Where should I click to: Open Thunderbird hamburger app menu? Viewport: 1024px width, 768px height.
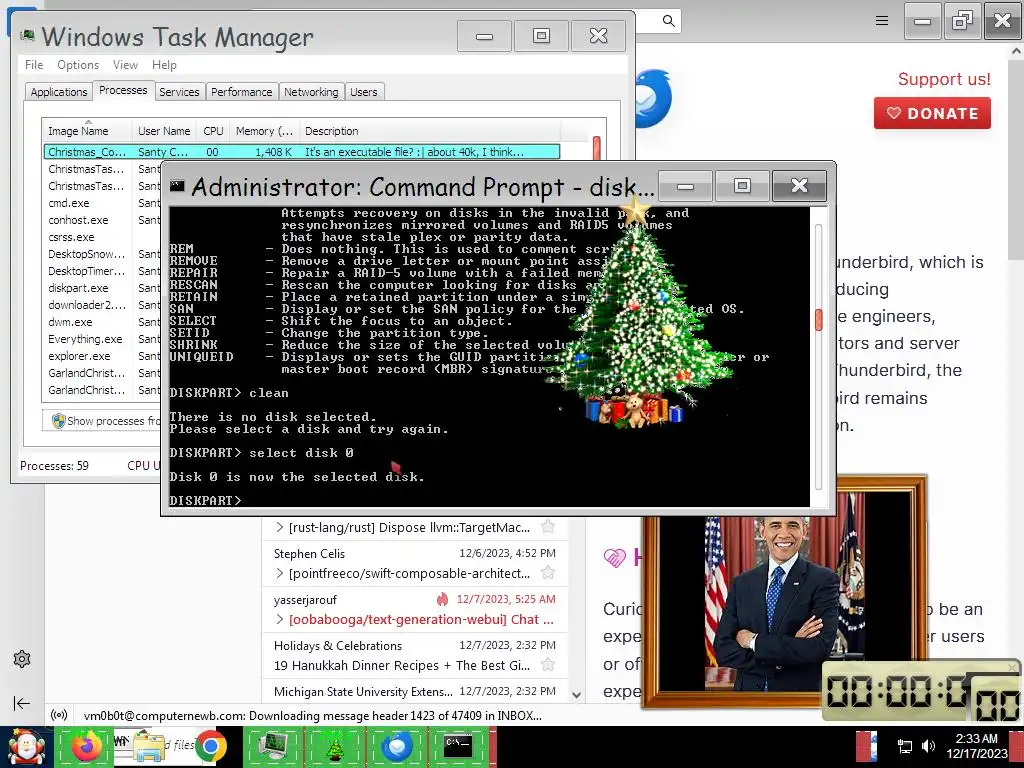click(882, 21)
